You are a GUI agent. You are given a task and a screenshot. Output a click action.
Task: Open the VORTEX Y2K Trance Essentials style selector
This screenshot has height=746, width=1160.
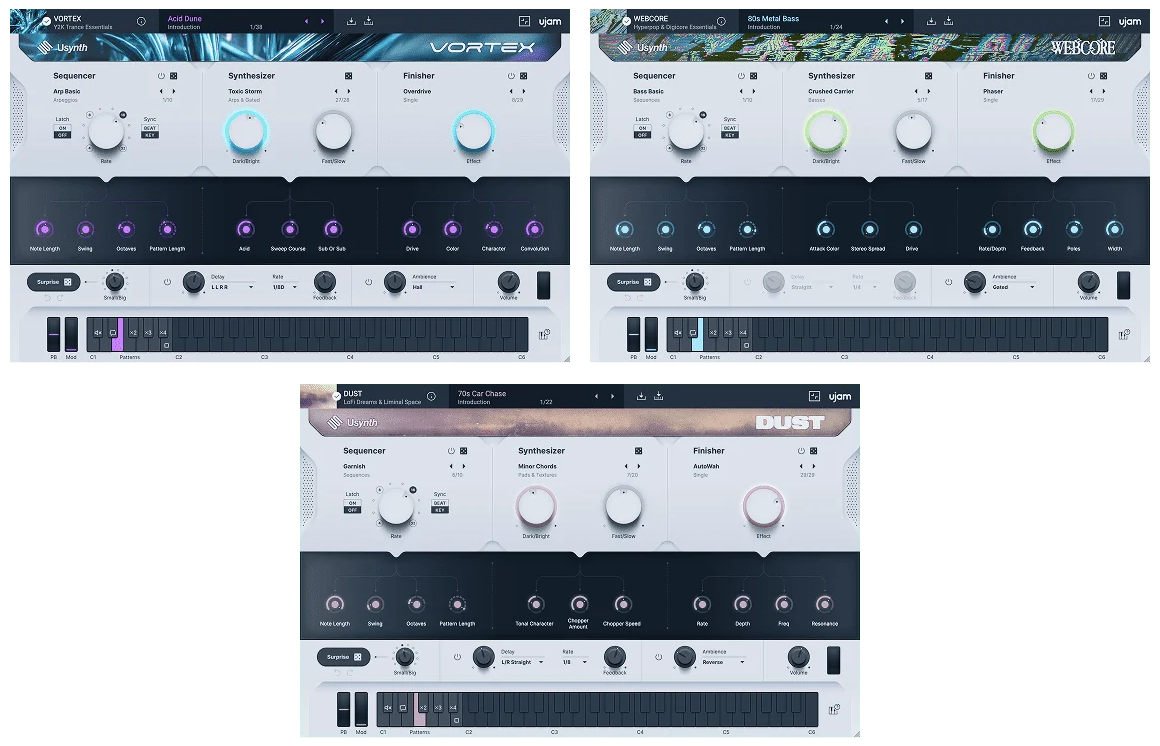pos(83,22)
